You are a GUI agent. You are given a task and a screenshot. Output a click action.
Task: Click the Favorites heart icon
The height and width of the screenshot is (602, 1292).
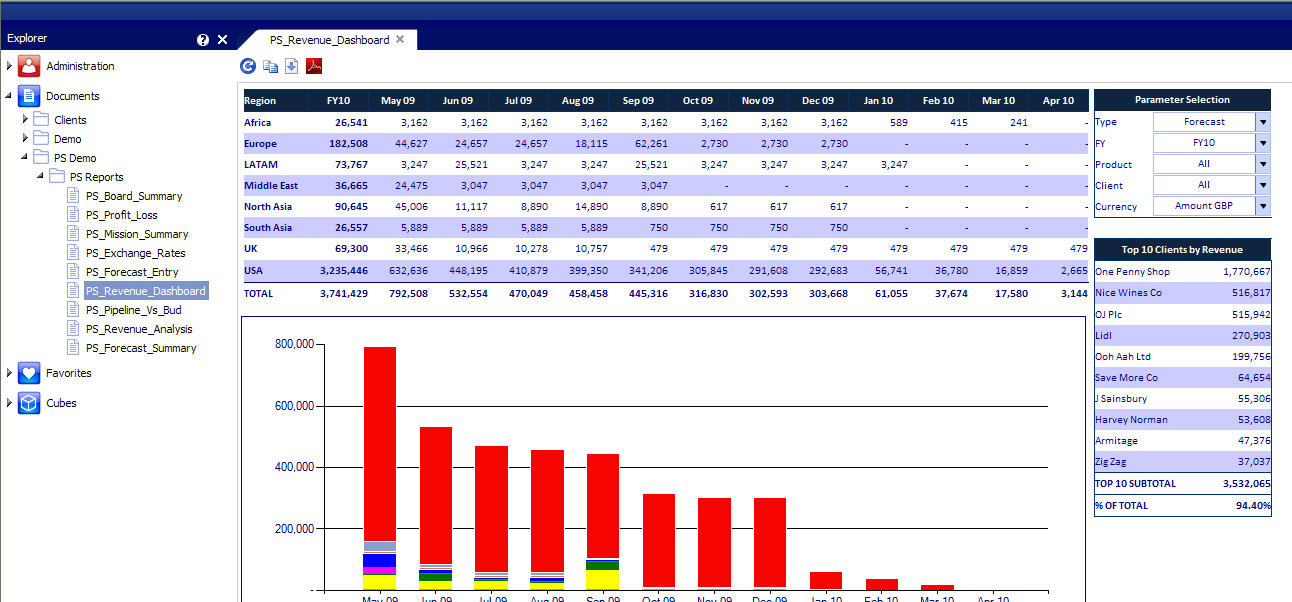coord(29,373)
